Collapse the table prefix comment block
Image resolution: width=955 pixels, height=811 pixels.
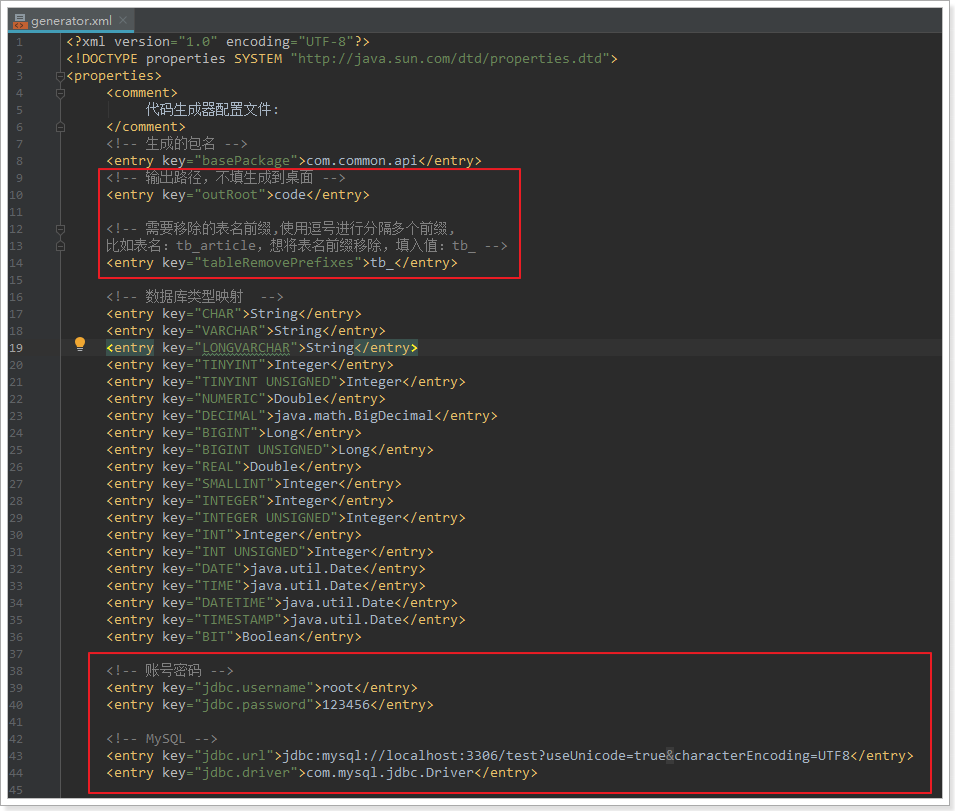pyautogui.click(x=60, y=230)
